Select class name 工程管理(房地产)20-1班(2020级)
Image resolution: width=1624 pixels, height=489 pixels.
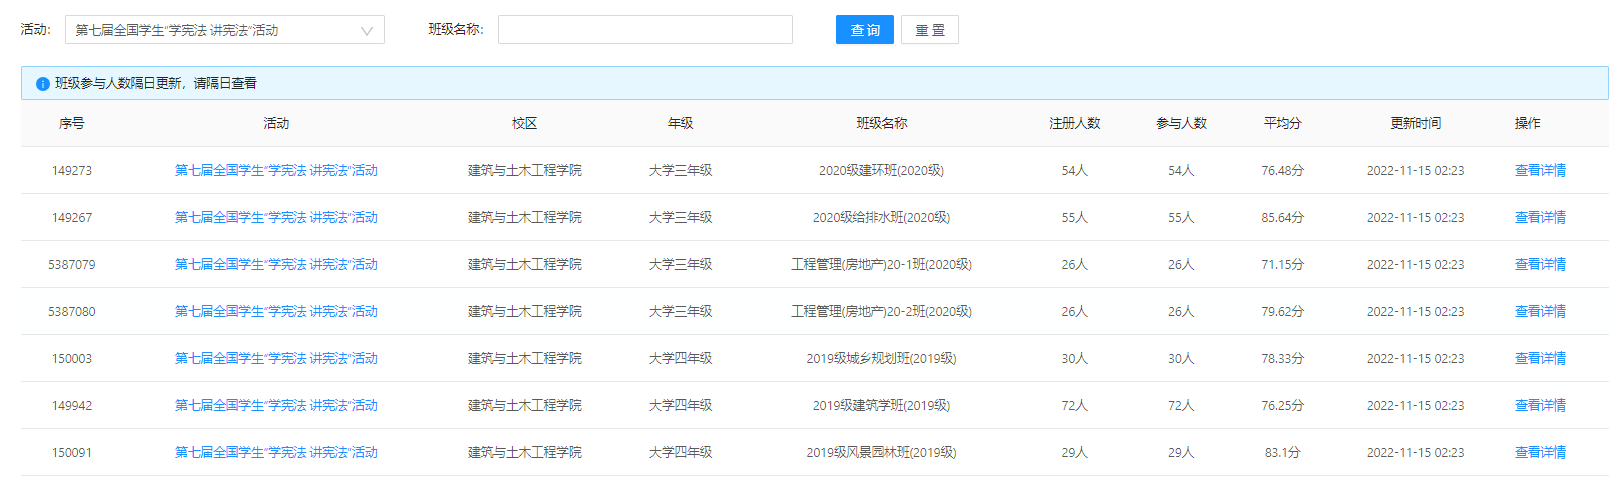(882, 264)
